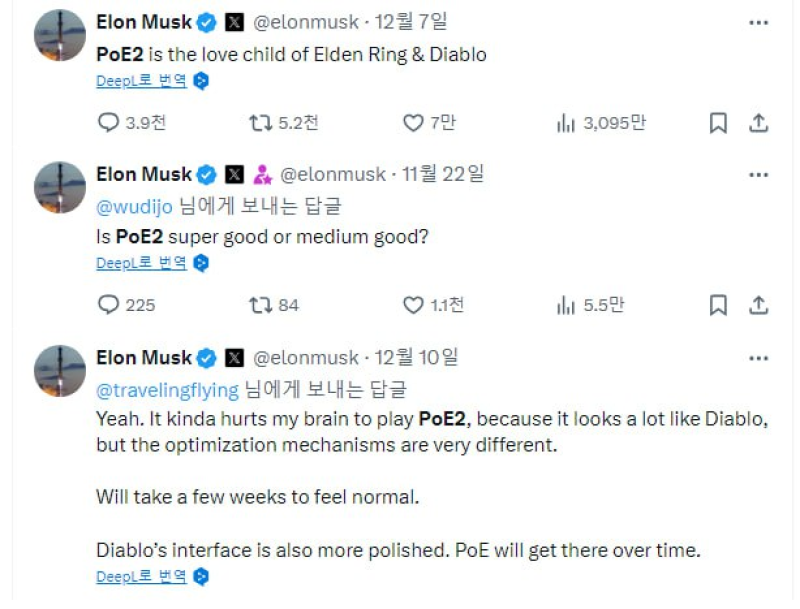Open the @wudijo profile link
This screenshot has width=800, height=609.
pos(134,207)
